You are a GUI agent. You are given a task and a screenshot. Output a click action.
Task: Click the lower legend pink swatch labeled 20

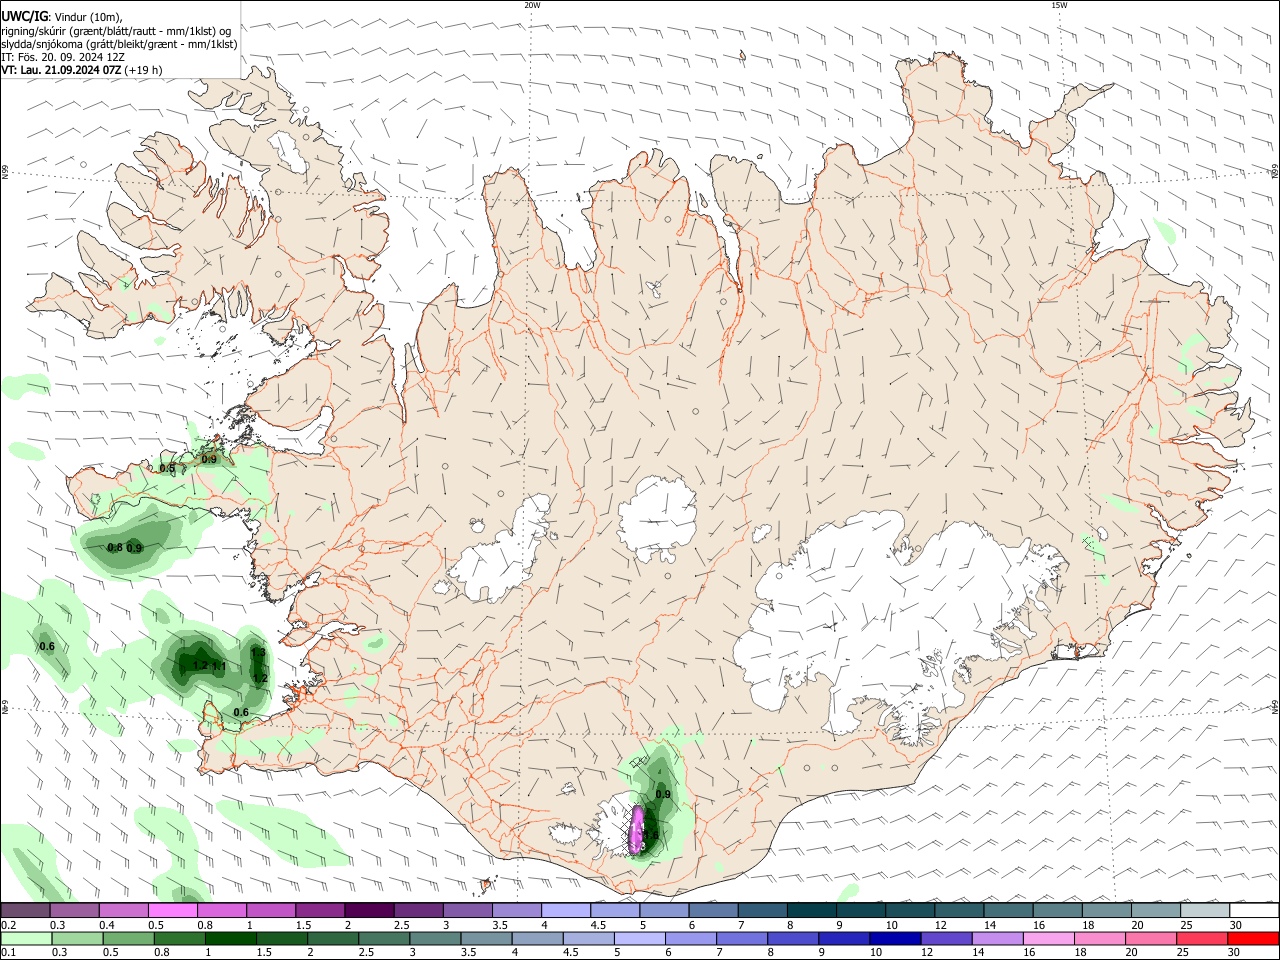[1151, 938]
